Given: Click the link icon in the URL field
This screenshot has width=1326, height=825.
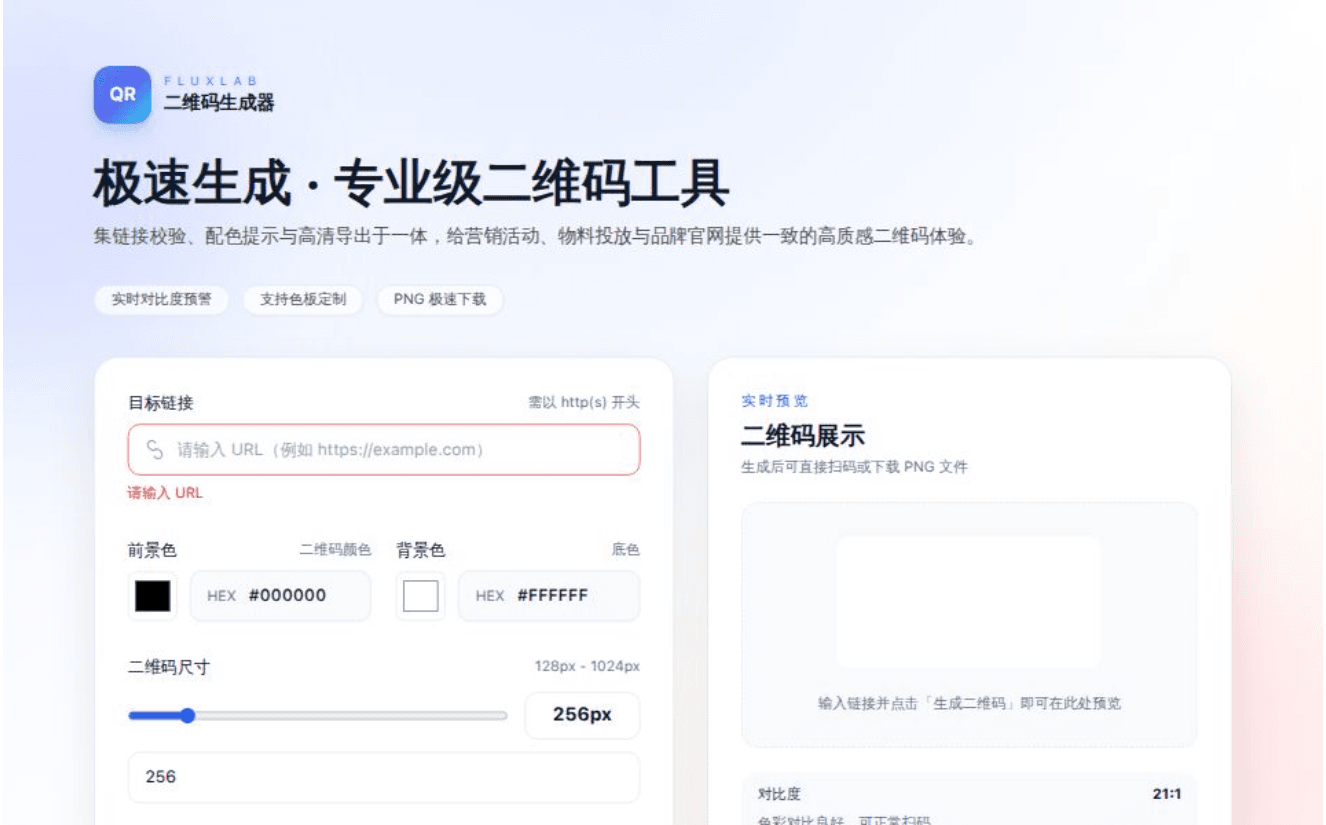Looking at the screenshot, I should click(x=155, y=449).
